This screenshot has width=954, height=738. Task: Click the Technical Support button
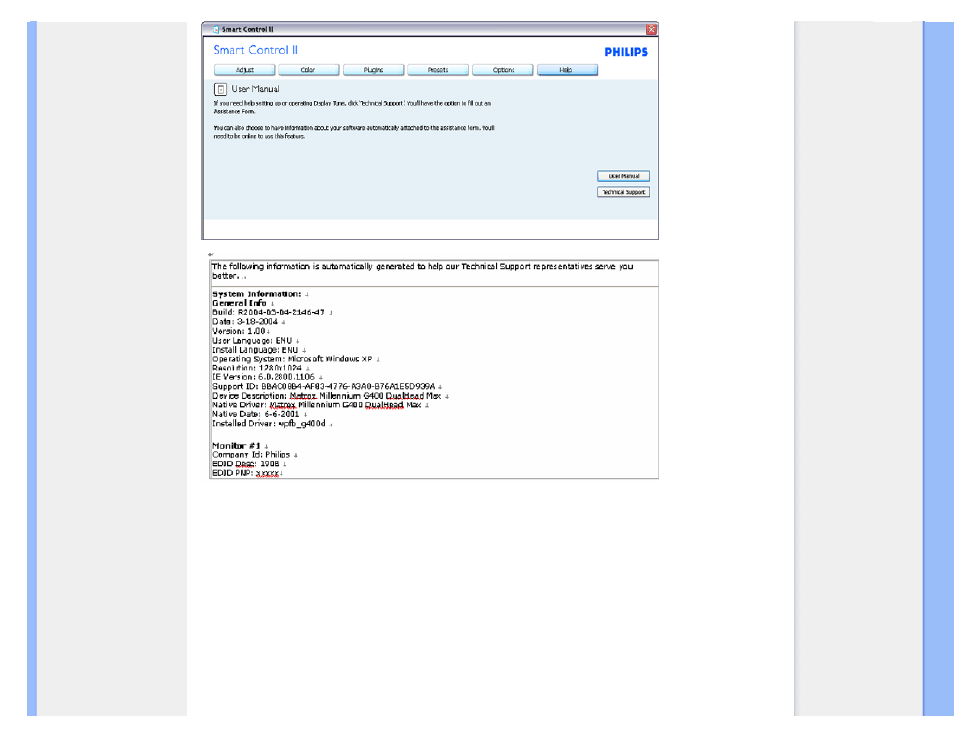pyautogui.click(x=624, y=192)
